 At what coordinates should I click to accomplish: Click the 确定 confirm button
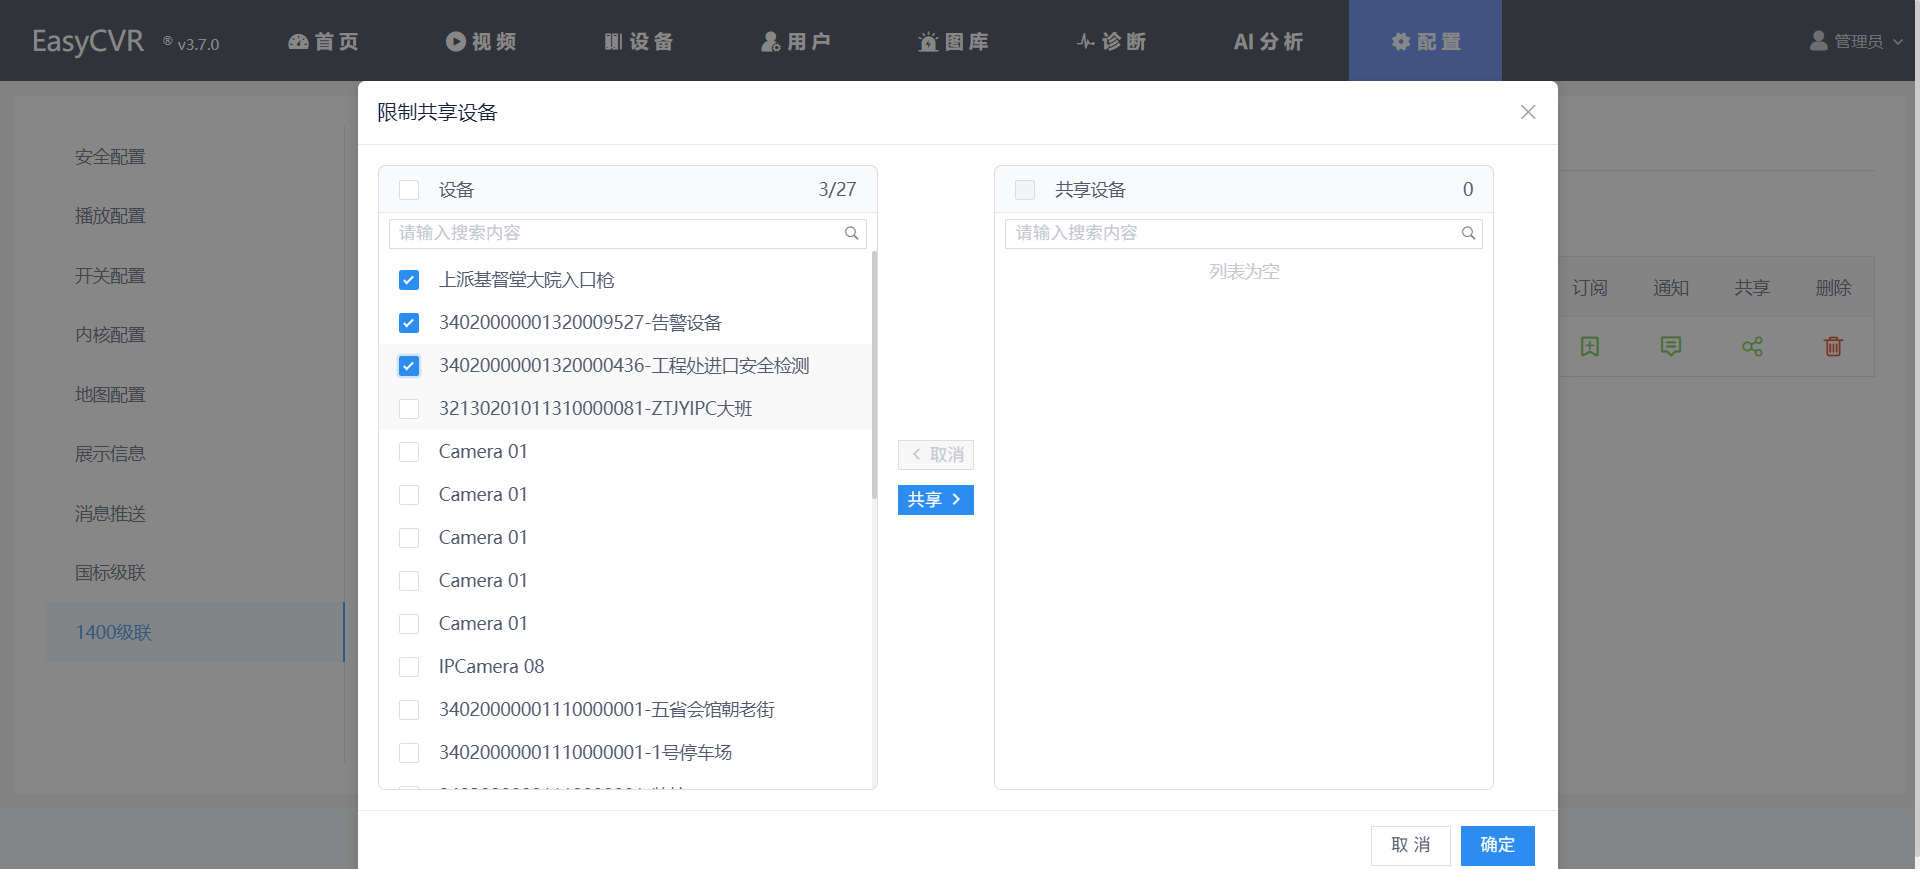click(1497, 846)
